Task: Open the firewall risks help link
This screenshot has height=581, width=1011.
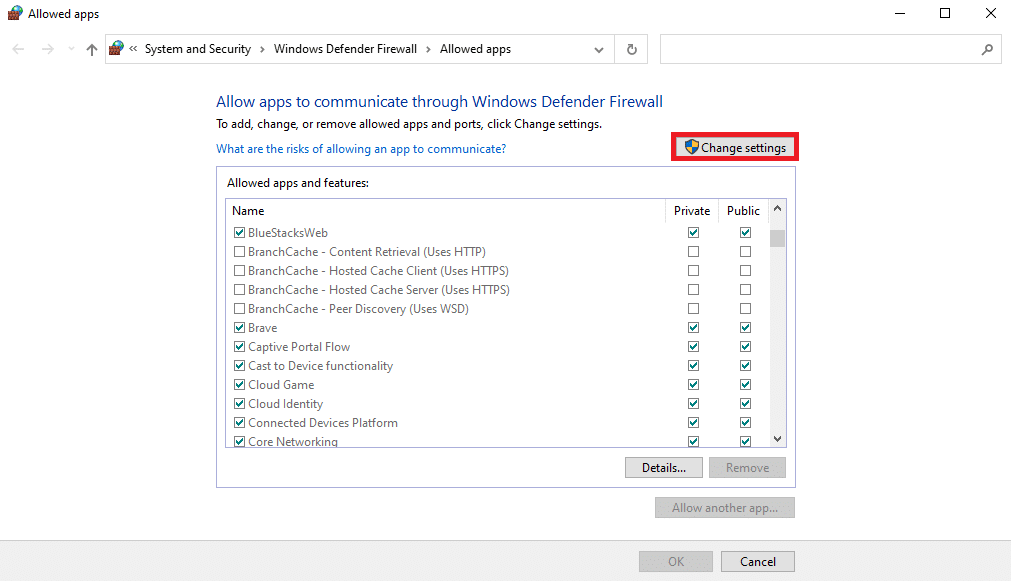Action: tap(360, 149)
